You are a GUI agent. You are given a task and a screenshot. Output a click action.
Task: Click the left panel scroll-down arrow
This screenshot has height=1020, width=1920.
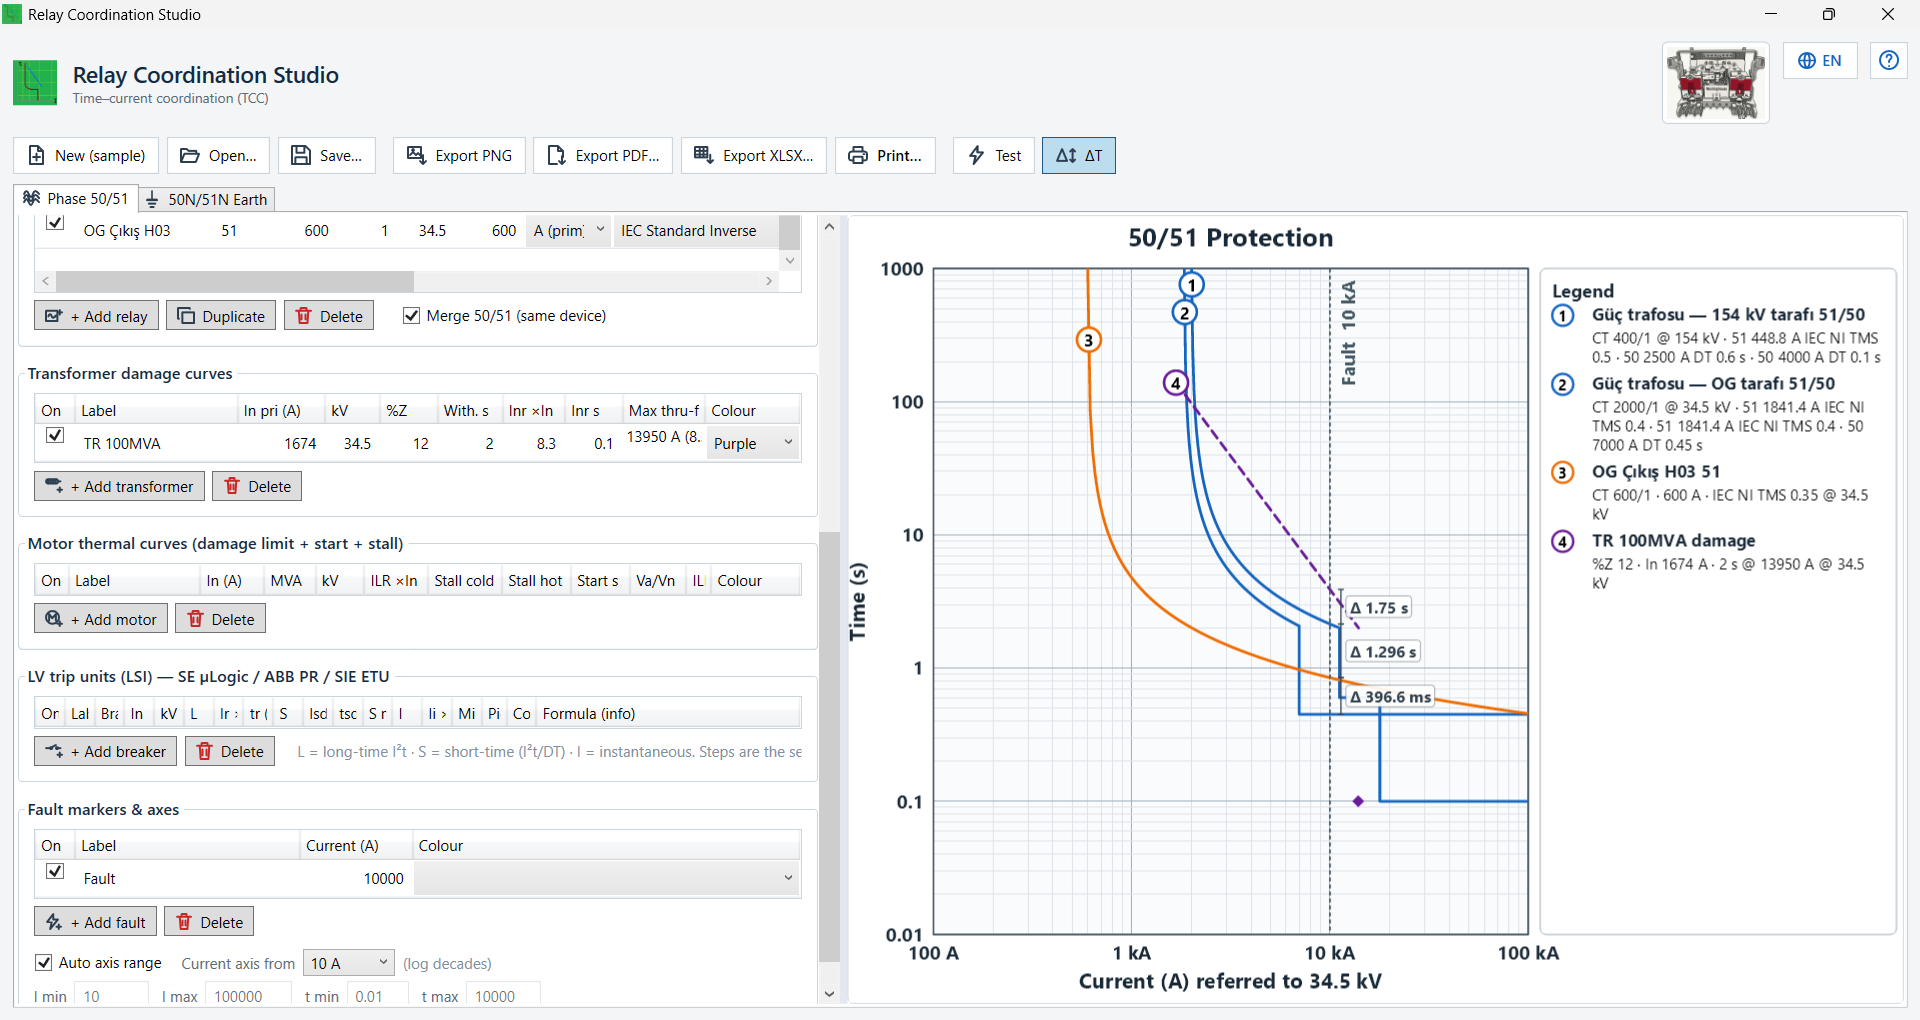[x=829, y=994]
